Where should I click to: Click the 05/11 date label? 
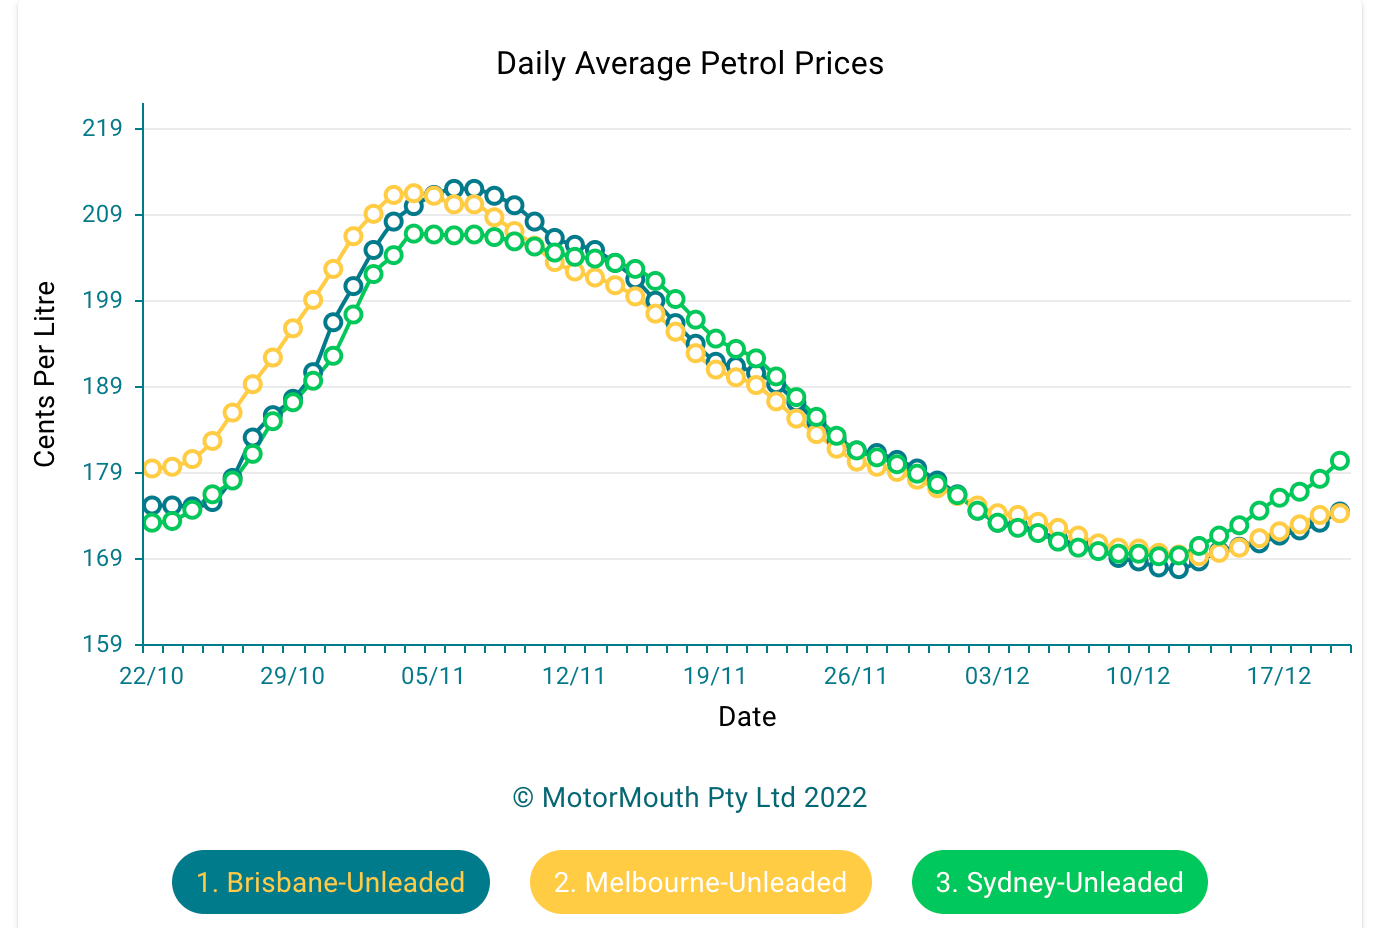433,676
